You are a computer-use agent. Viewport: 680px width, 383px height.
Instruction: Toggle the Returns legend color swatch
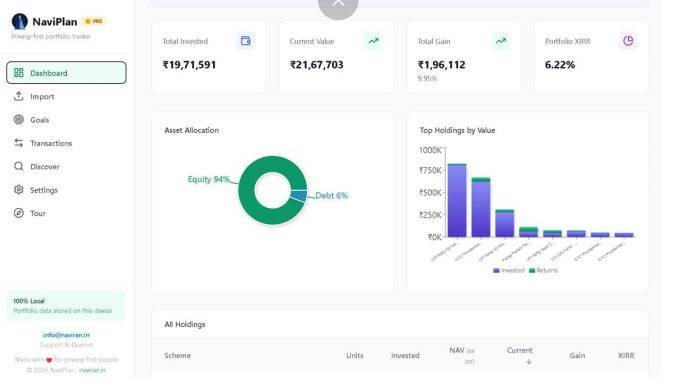pos(532,270)
